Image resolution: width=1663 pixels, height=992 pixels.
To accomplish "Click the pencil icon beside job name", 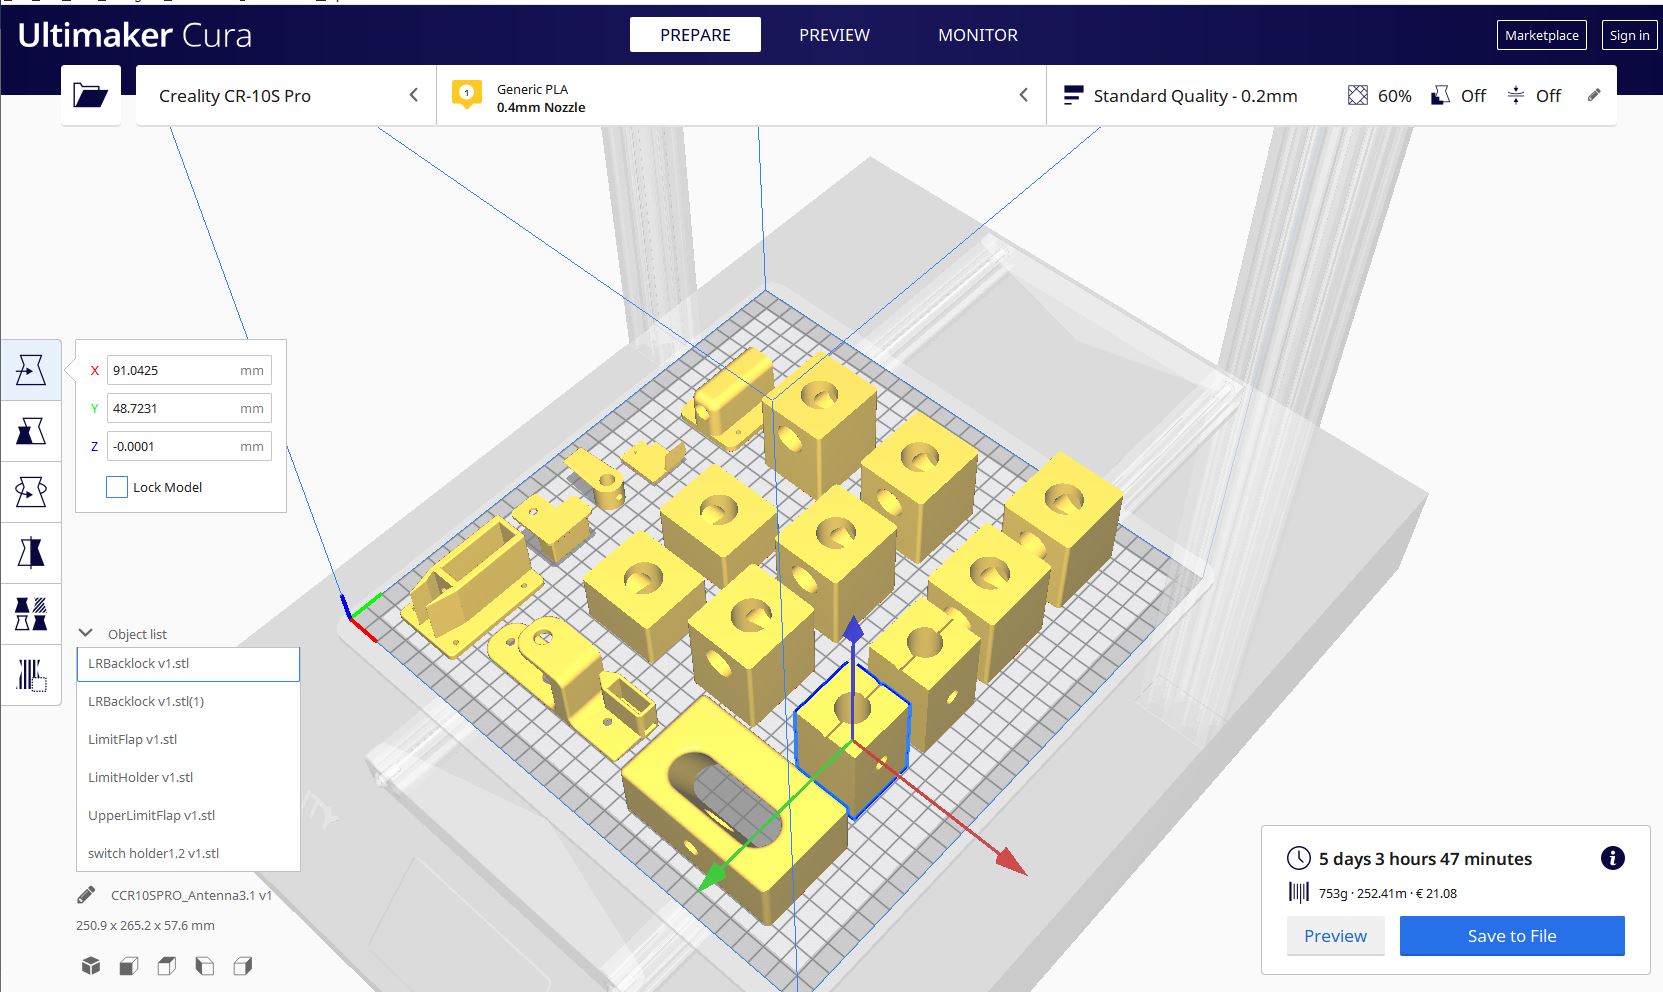I will [x=86, y=895].
